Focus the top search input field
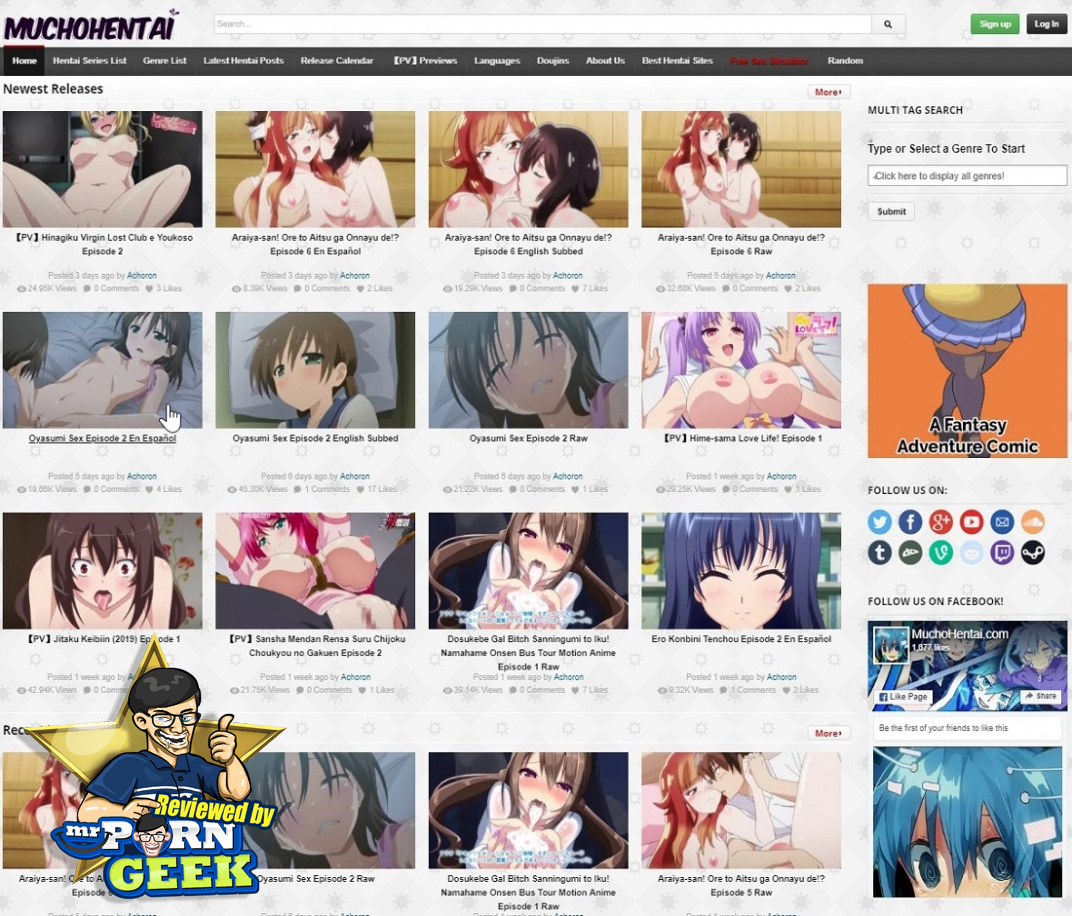1072x916 pixels. pos(542,24)
